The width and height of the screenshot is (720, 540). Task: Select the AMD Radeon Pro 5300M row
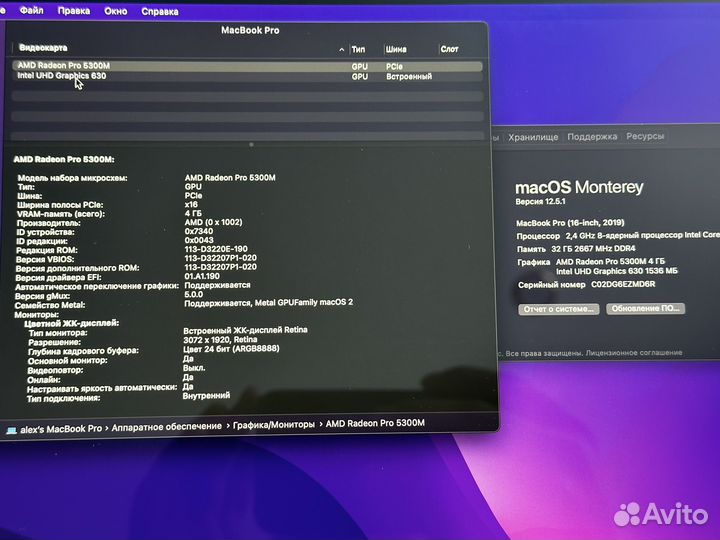pos(247,66)
